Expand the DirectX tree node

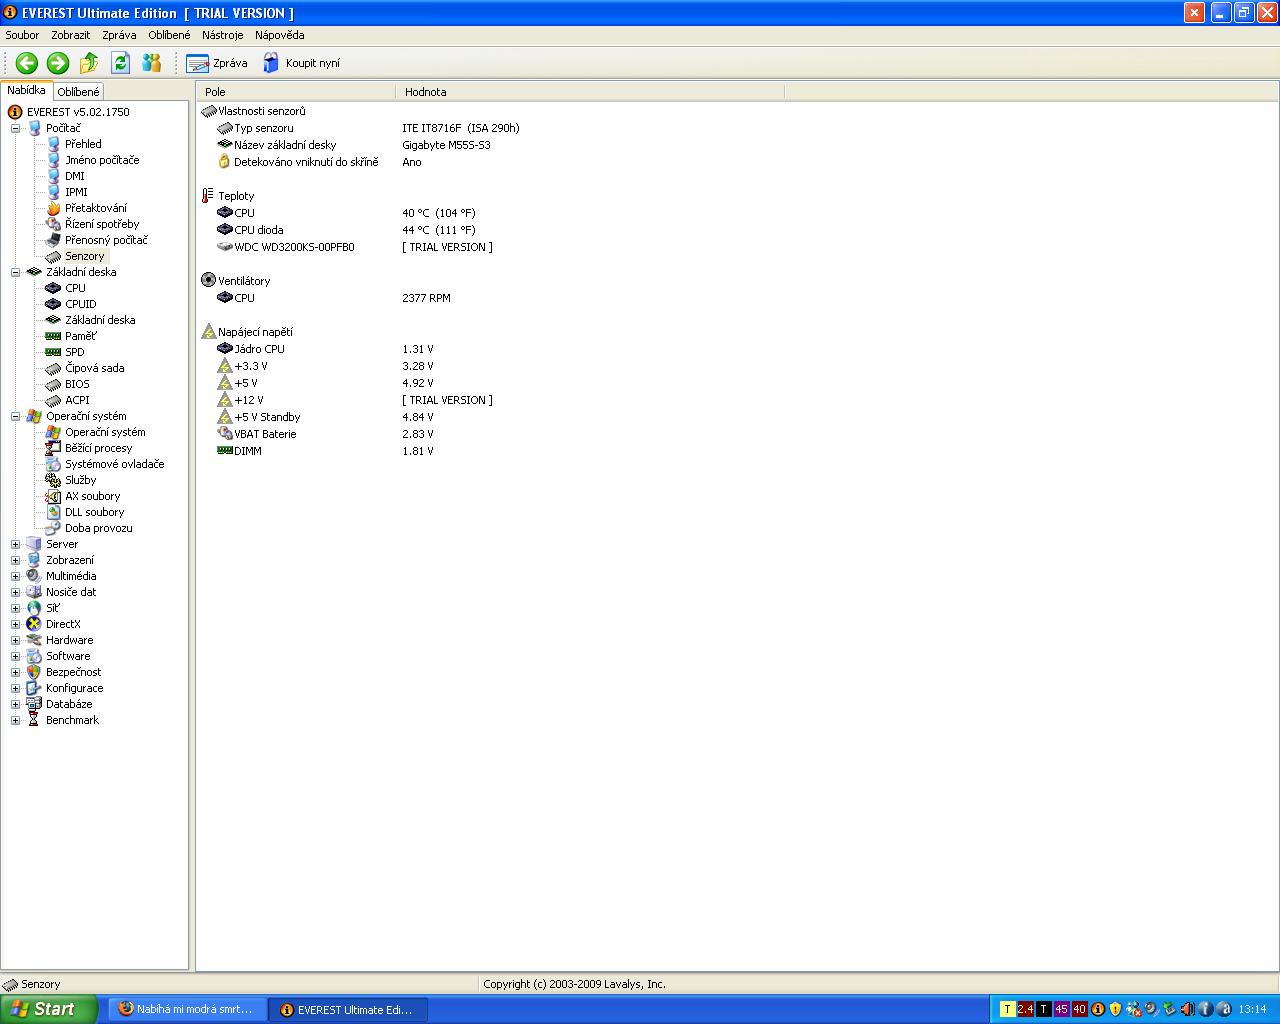tap(15, 624)
